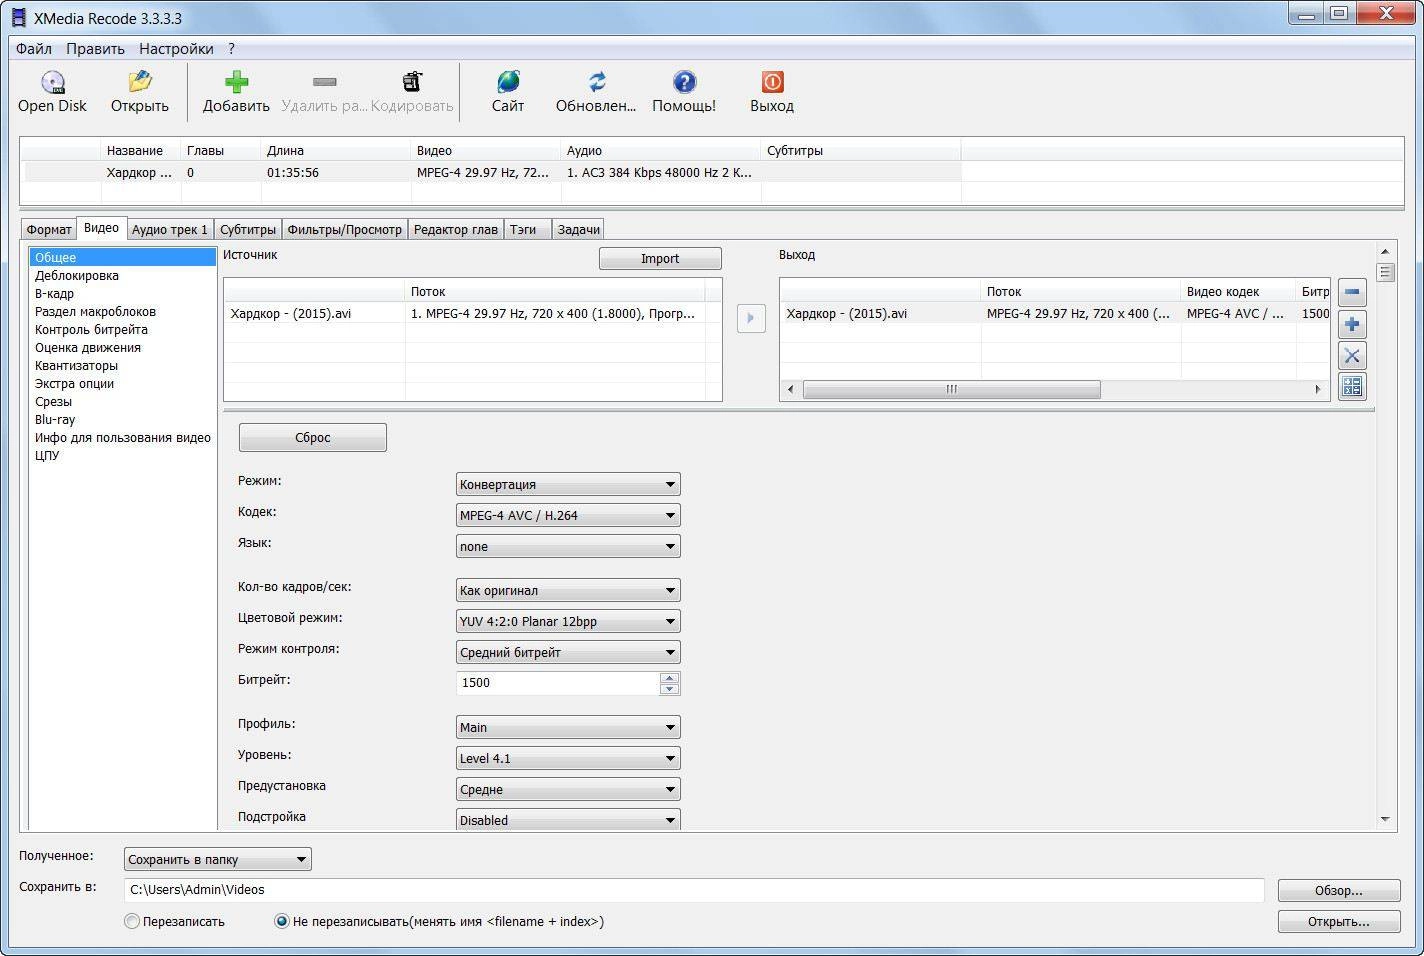
Task: Click the Удалить ра... toolbar icon
Action: pyautogui.click(x=324, y=82)
